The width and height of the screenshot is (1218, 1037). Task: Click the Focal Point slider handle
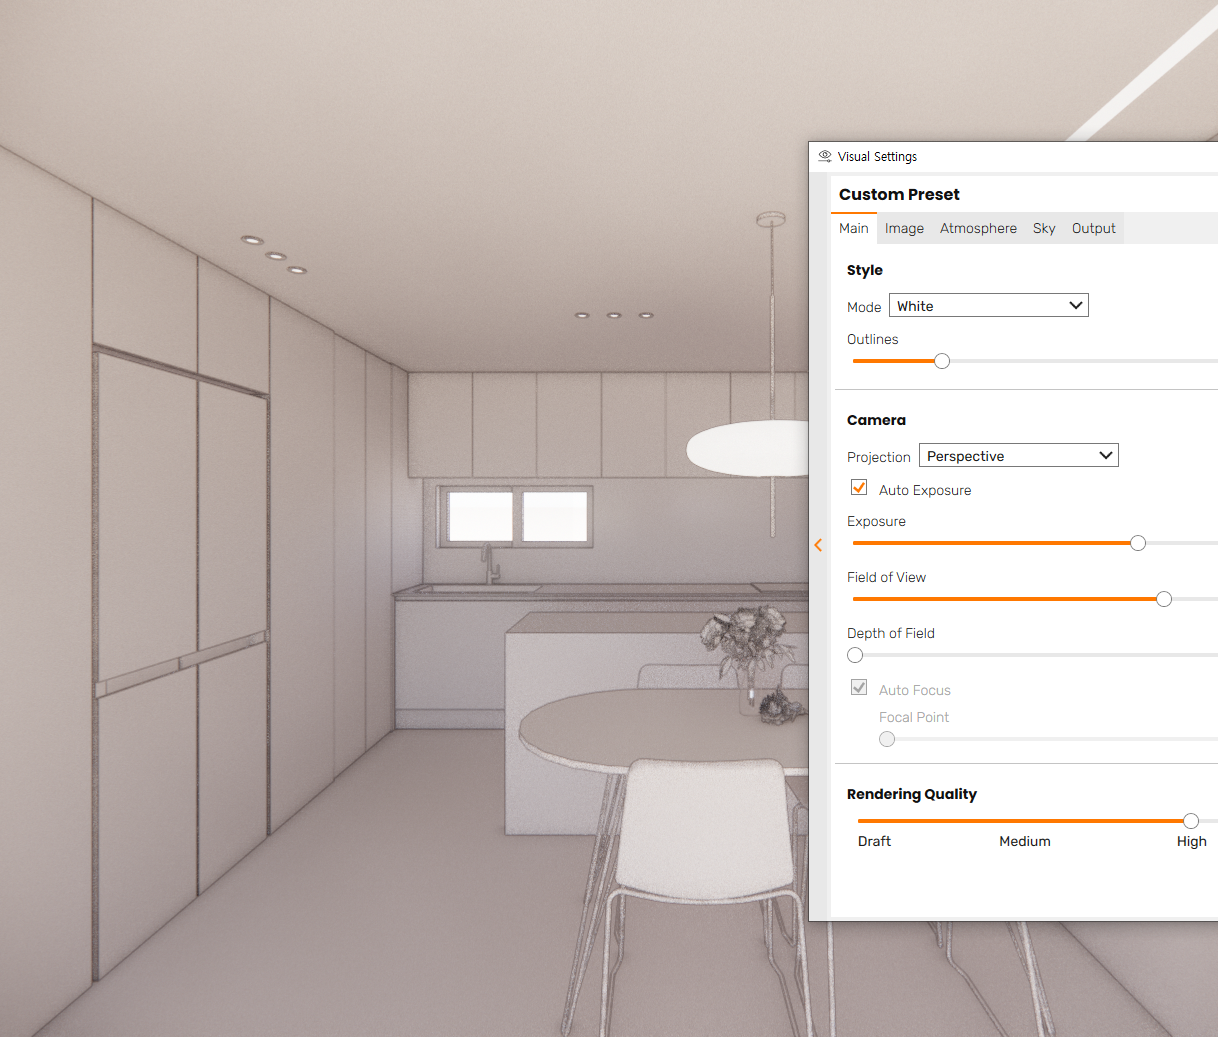click(886, 739)
